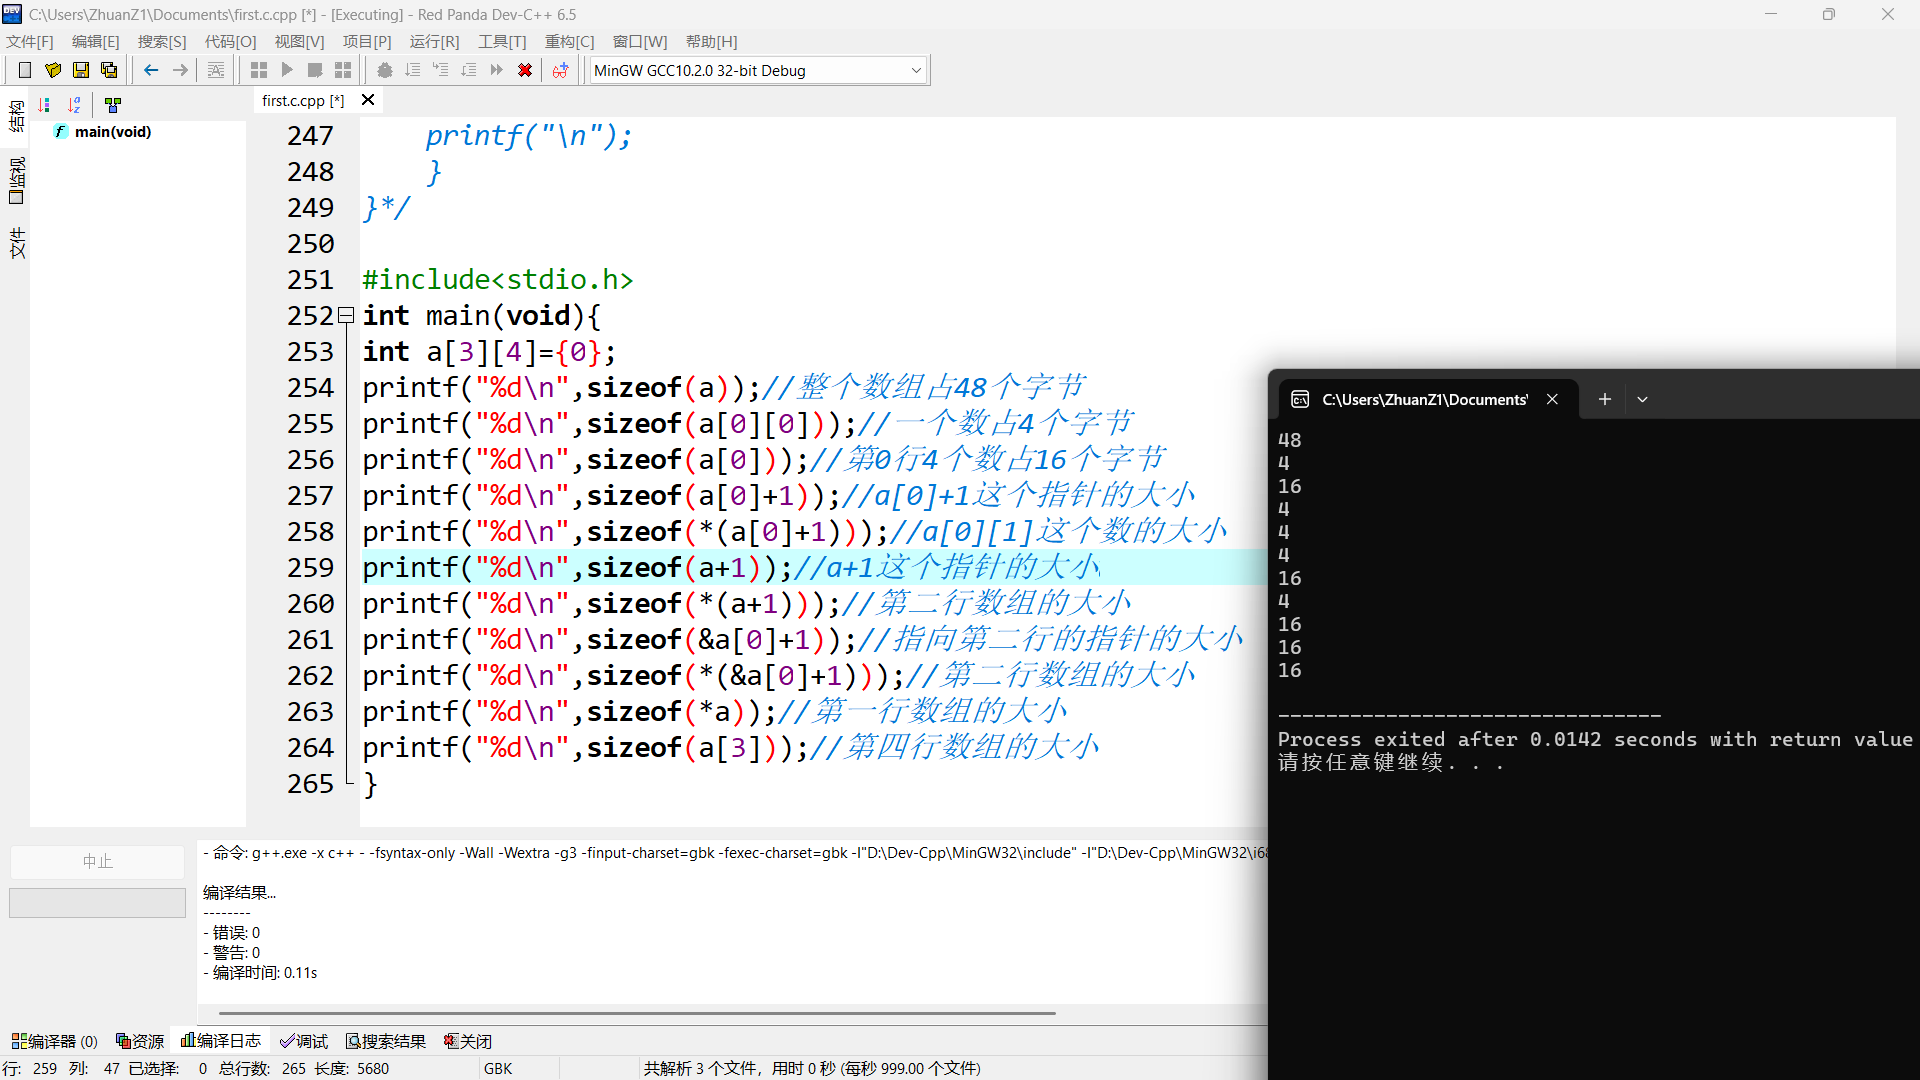Click the New file toolbar icon
This screenshot has width=1920, height=1080.
(25, 70)
